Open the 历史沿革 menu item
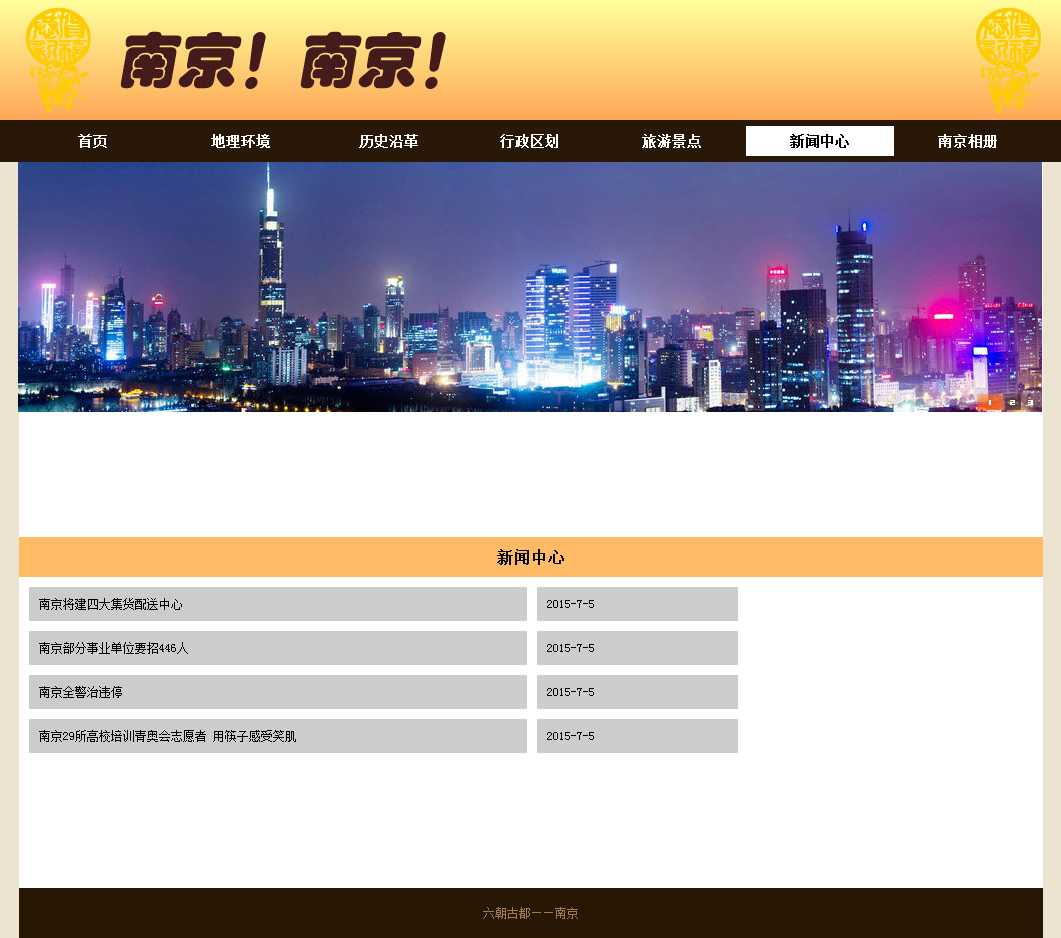This screenshot has height=938, width=1061. pyautogui.click(x=388, y=141)
